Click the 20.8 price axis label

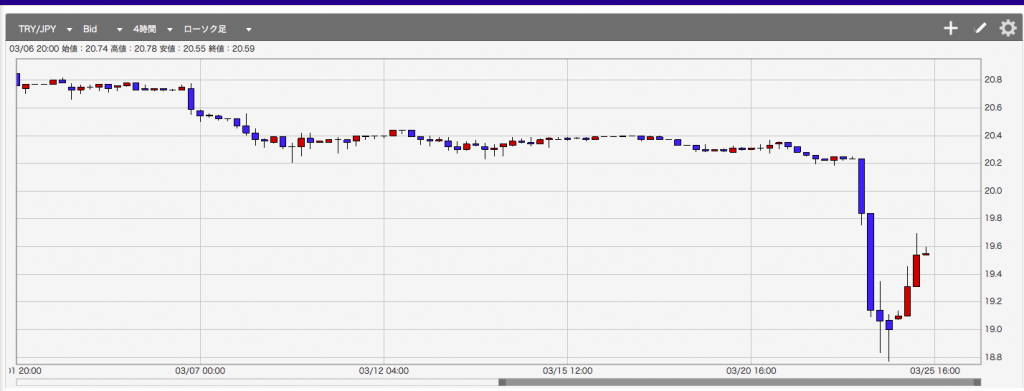pos(993,80)
